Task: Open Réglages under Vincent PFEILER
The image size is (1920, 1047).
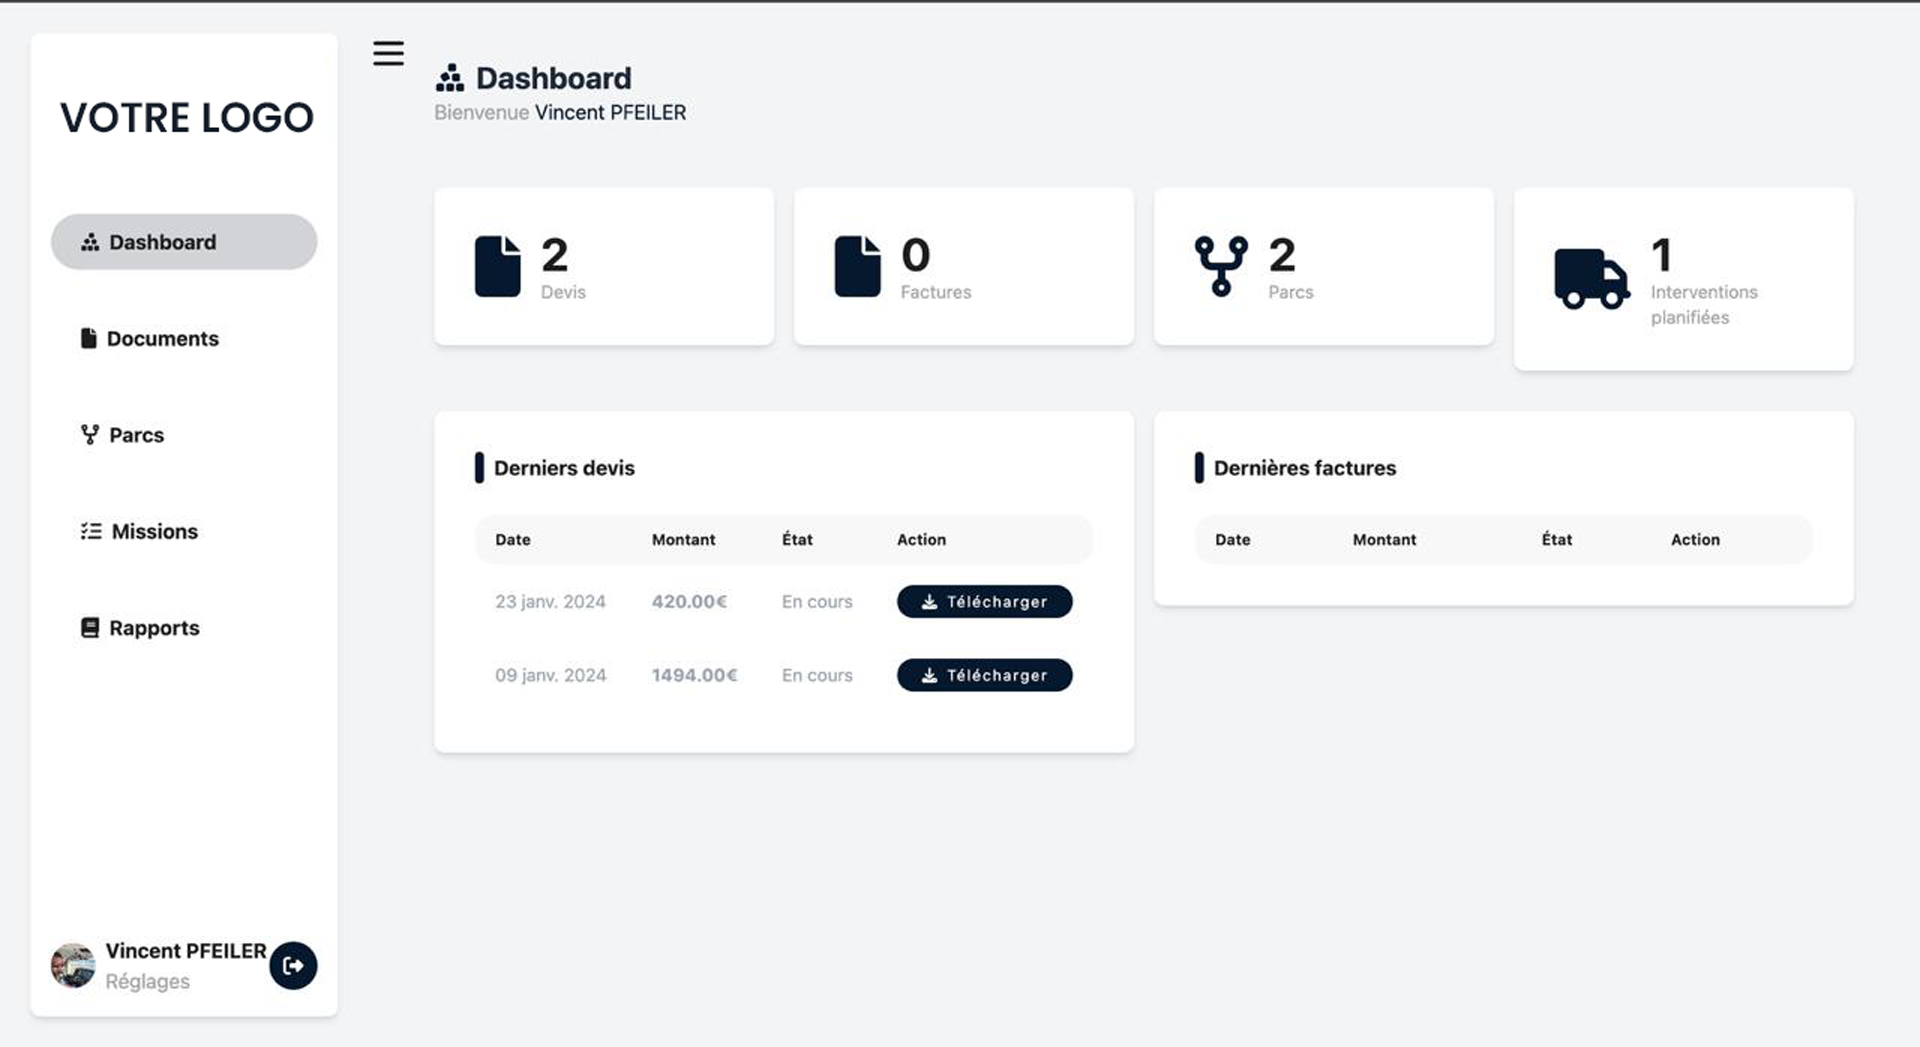Action: pos(147,981)
